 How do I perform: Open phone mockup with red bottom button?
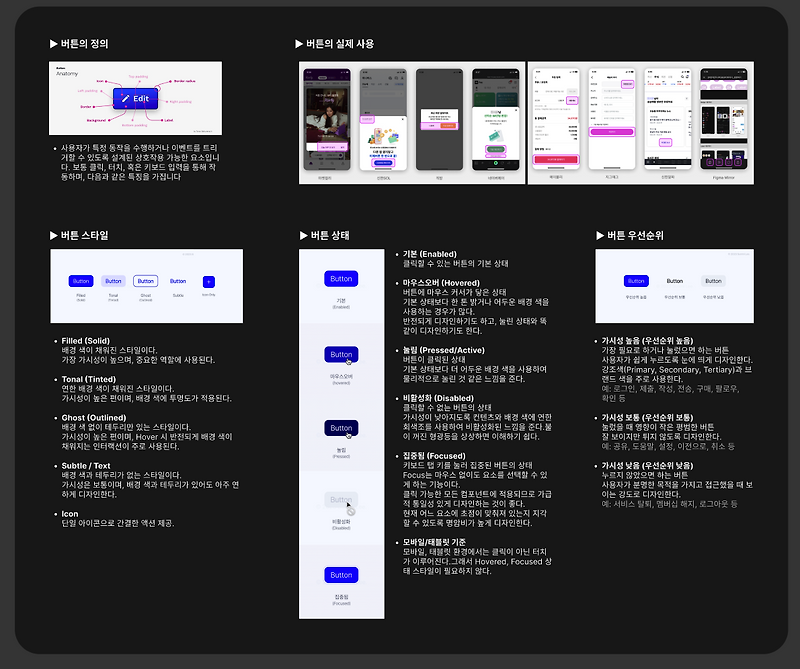tap(556, 118)
